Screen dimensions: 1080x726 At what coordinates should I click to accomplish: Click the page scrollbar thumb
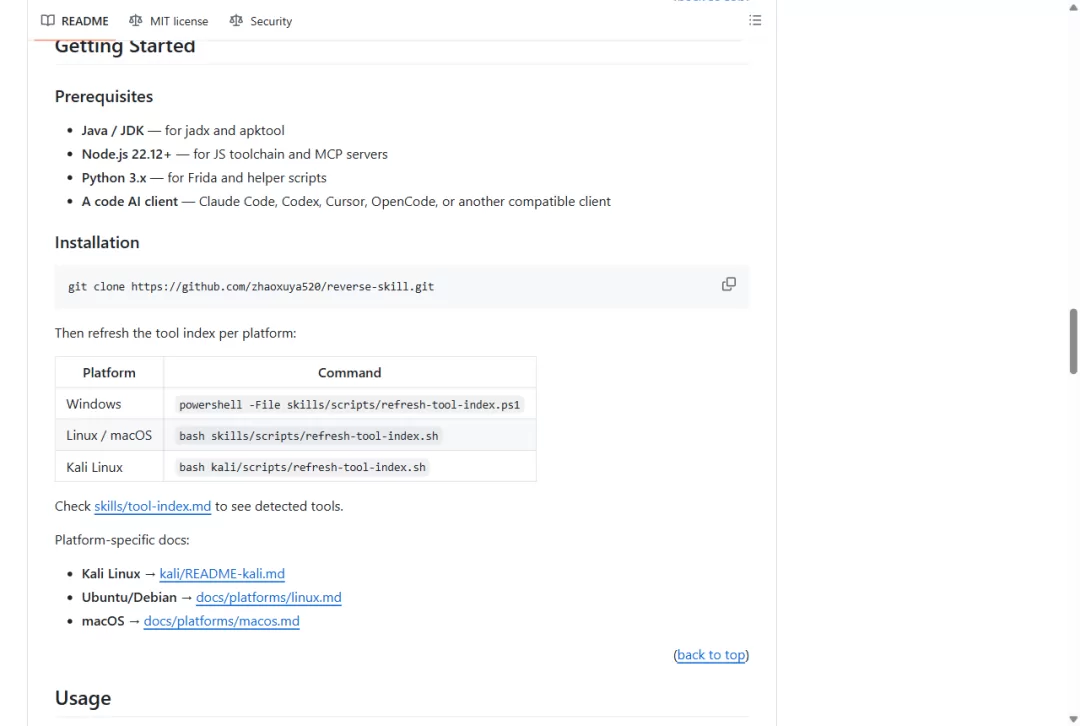click(x=1073, y=342)
